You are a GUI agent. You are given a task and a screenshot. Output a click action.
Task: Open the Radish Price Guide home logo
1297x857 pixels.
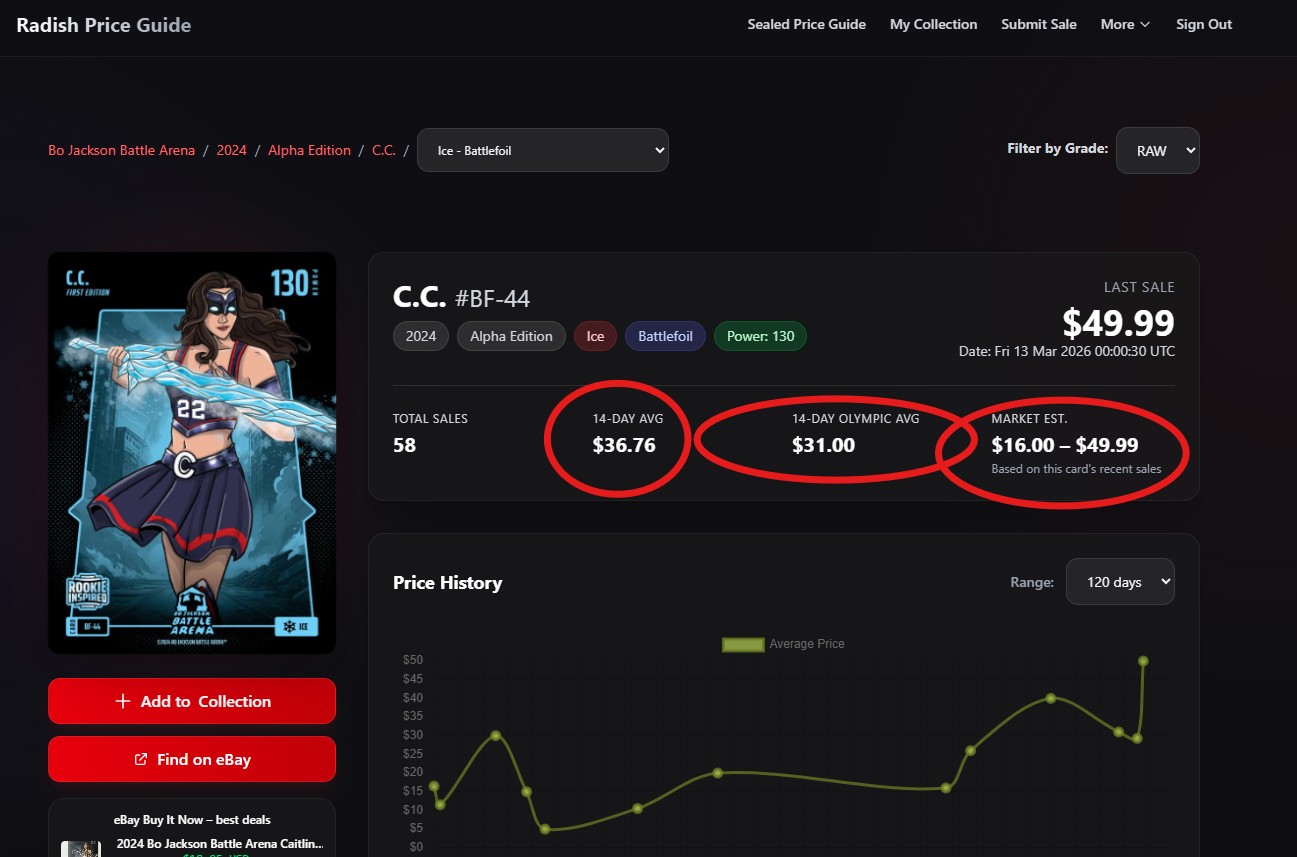coord(103,25)
